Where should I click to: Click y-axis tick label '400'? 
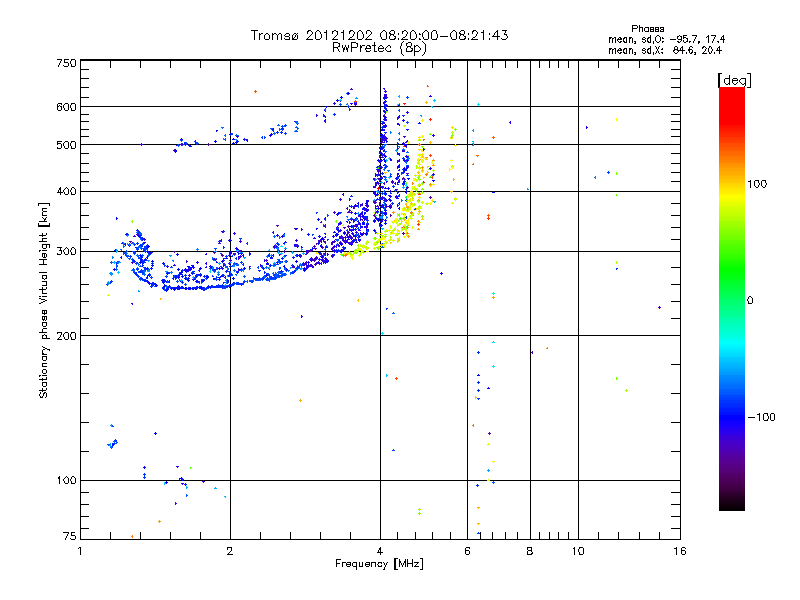coord(67,191)
